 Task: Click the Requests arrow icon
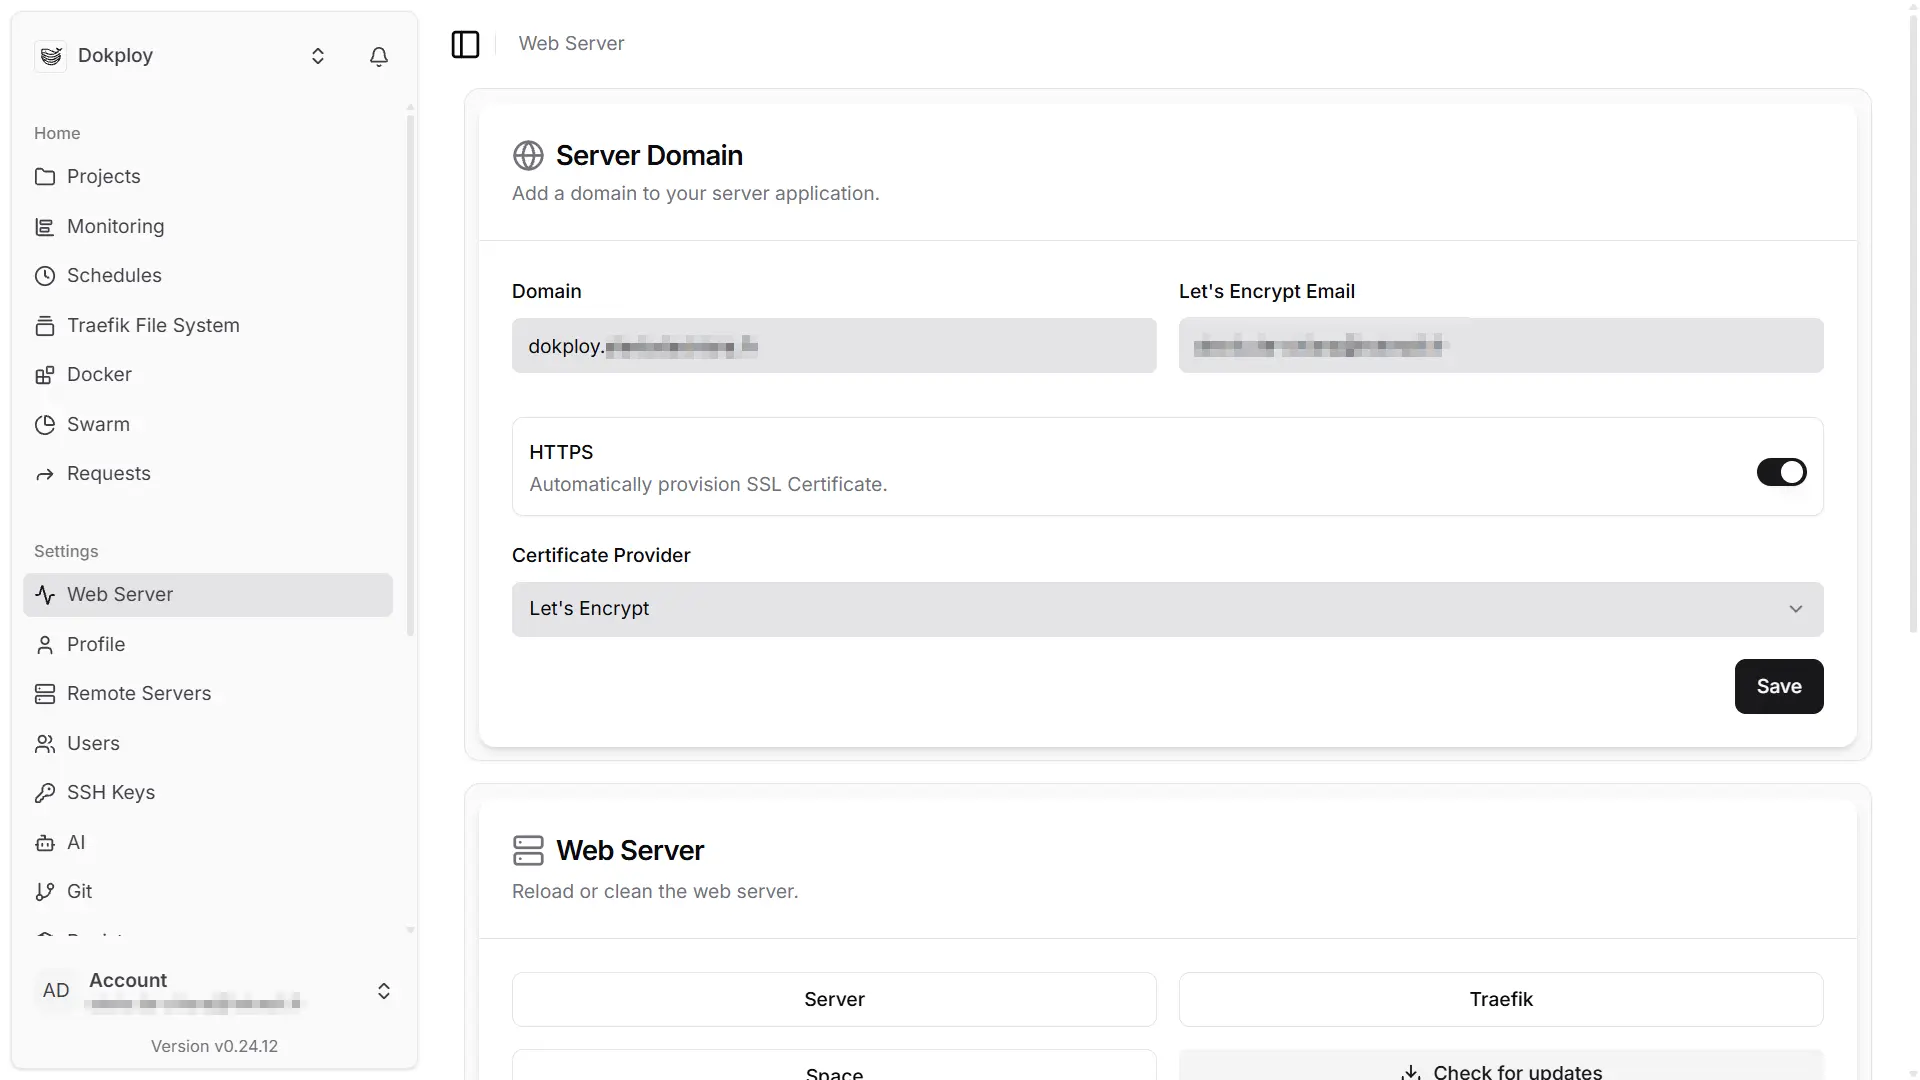[45, 474]
